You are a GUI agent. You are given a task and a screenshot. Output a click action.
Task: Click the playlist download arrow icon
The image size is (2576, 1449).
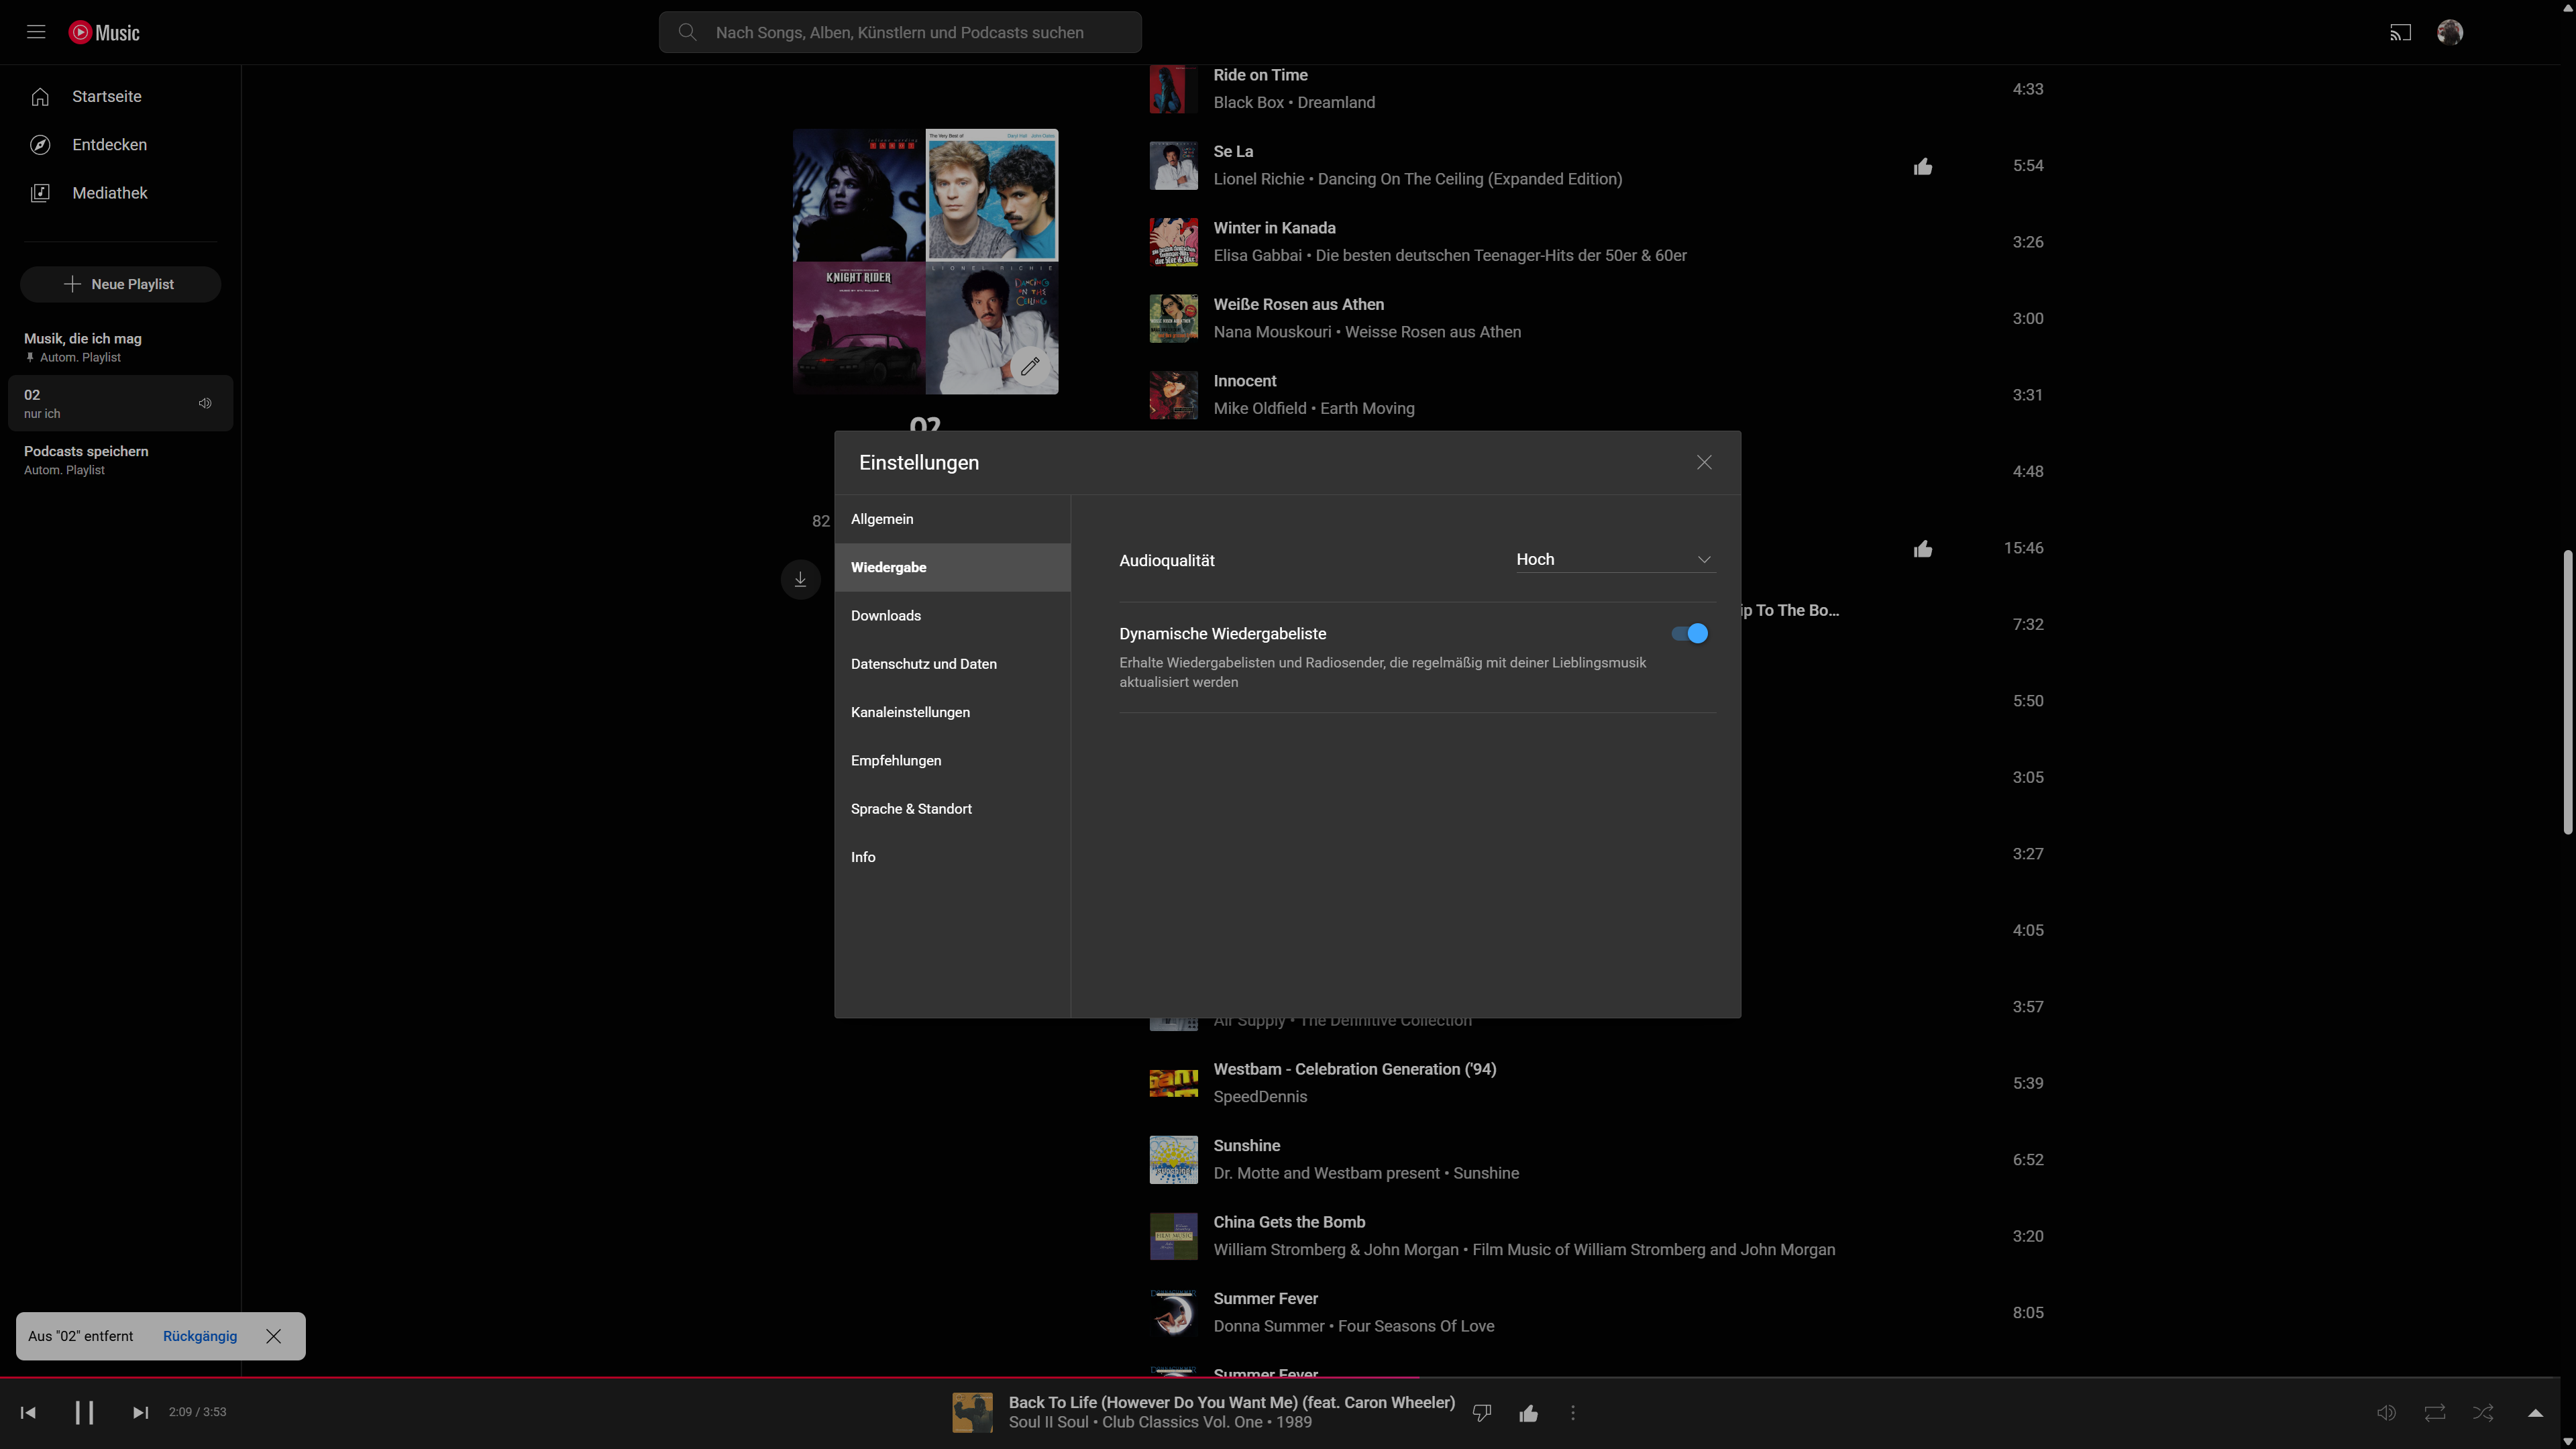coord(800,579)
